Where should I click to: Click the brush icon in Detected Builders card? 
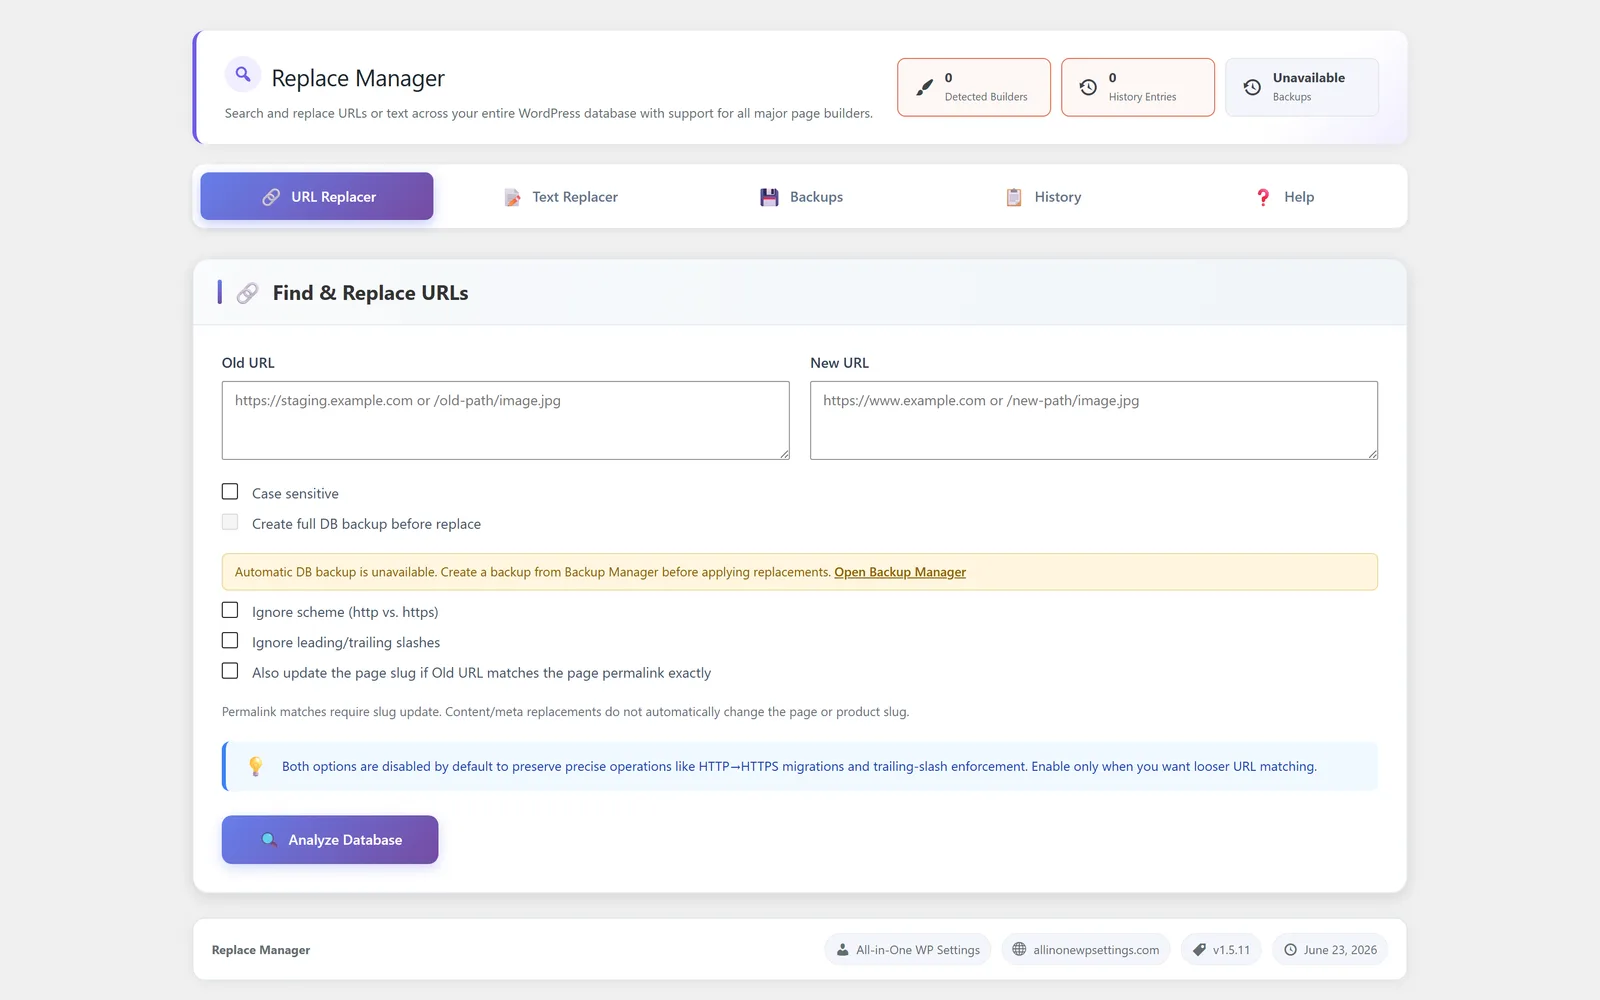pos(925,87)
